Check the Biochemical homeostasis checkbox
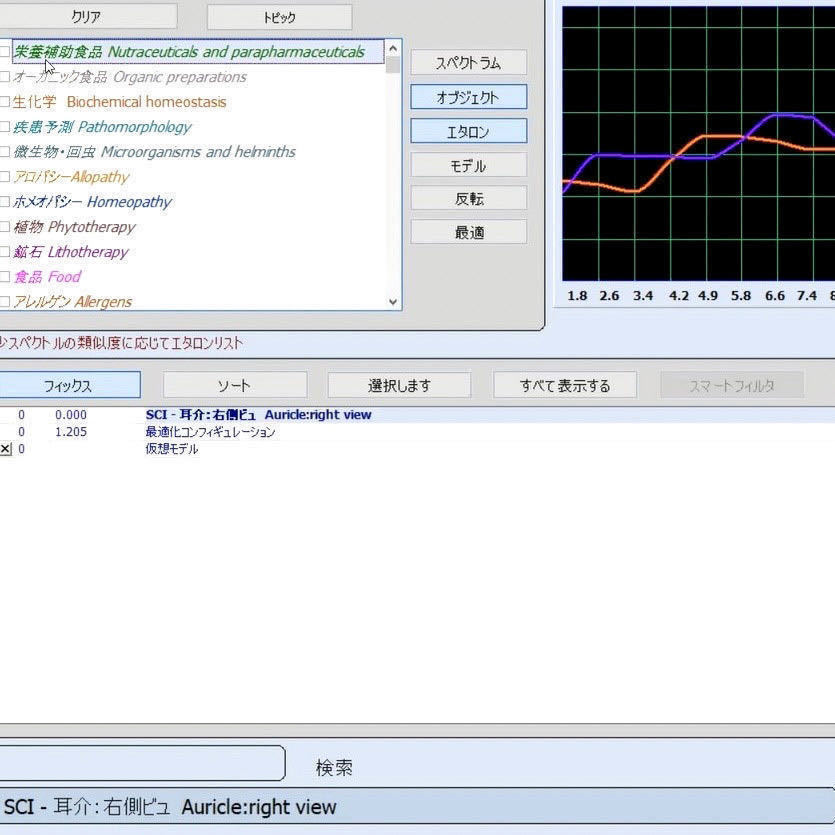835x835 pixels. click(x=4, y=101)
